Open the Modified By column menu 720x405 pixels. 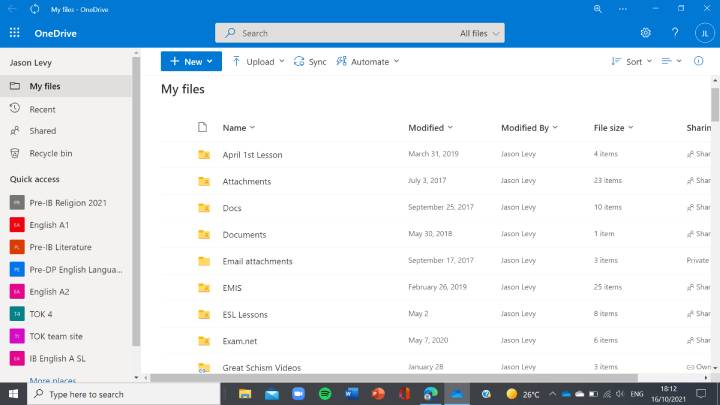coord(529,128)
